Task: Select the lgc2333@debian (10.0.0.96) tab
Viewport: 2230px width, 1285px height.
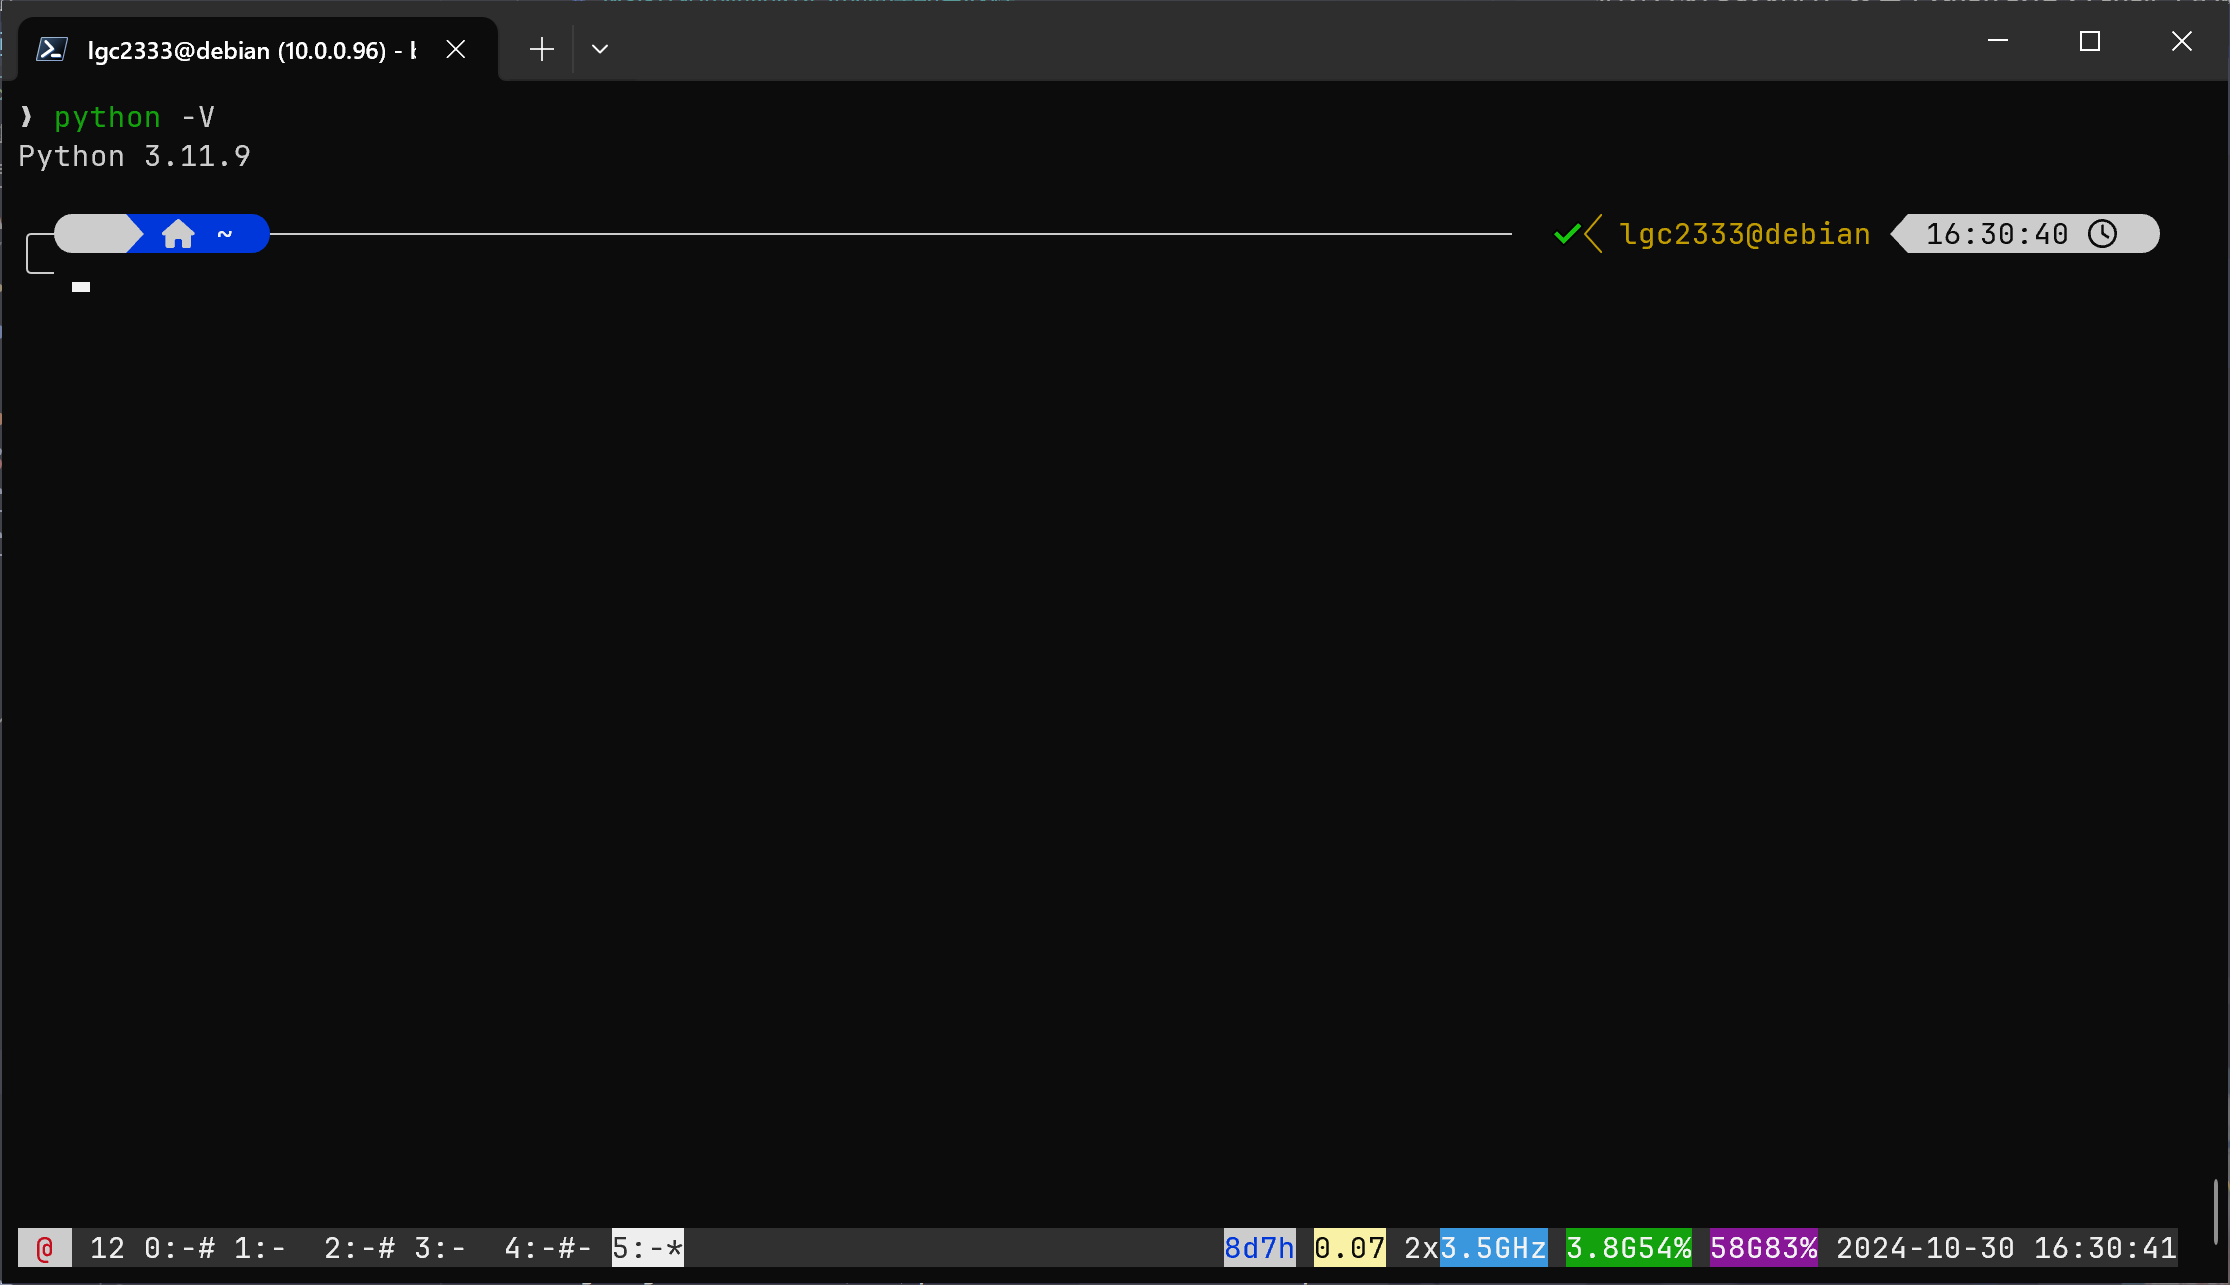Action: (250, 50)
